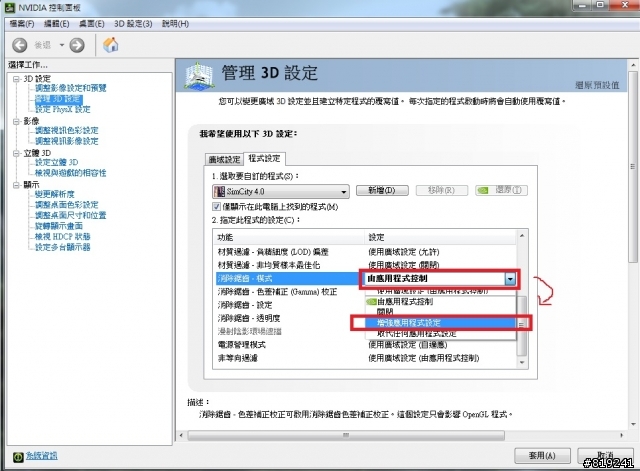
Task: Open the 說明(H) menu
Action: click(x=176, y=24)
